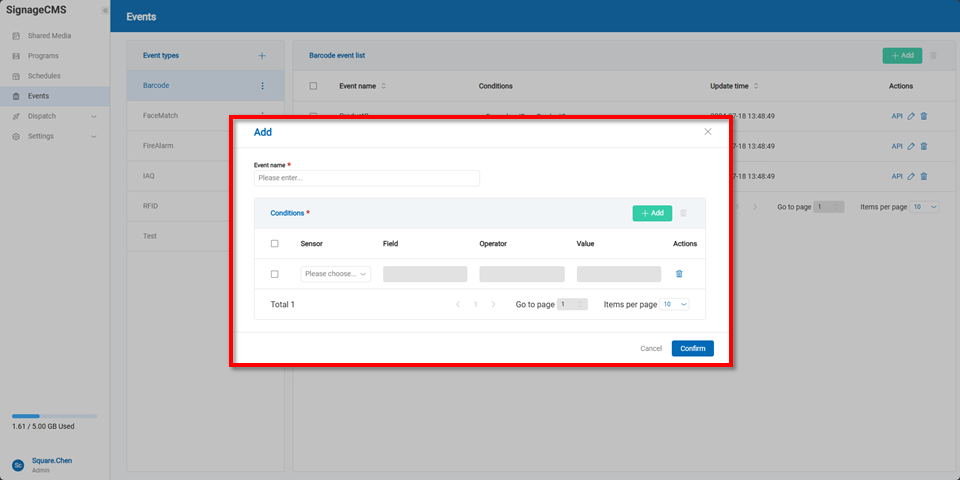960x480 pixels.
Task: Click the trash icon in the Conditions header
Action: pos(684,213)
